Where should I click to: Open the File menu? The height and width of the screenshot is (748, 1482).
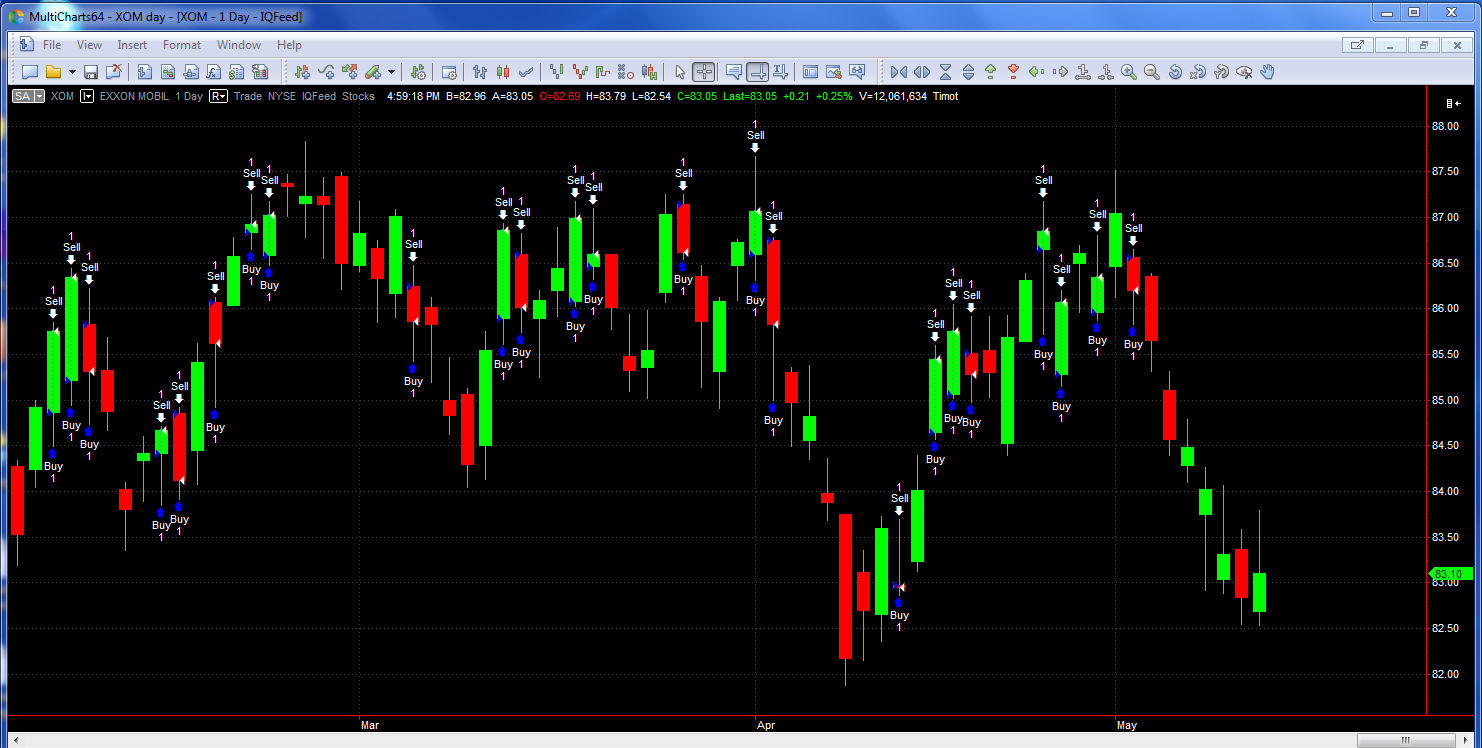point(52,45)
